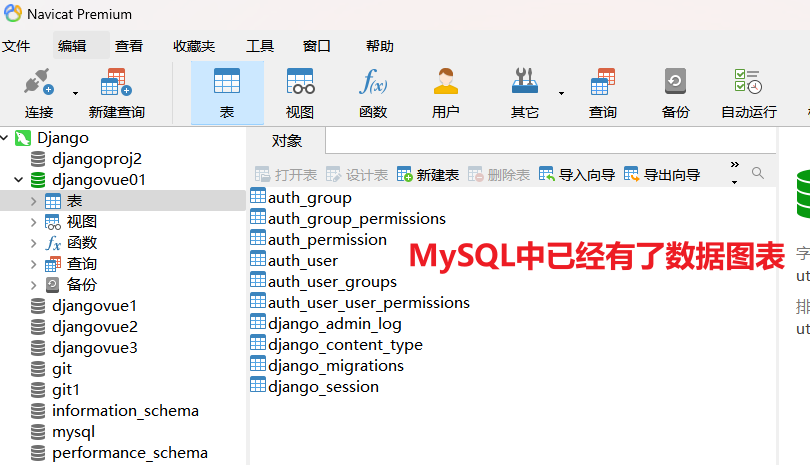Expand the Backups (备份) tree node
Image resolution: width=810 pixels, height=465 pixels.
34,285
